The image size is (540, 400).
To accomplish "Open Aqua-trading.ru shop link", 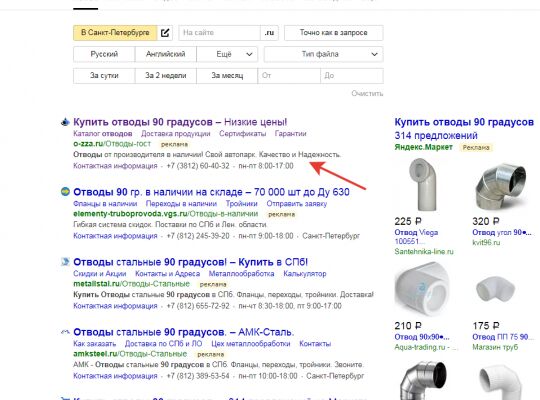I will point(426,347).
